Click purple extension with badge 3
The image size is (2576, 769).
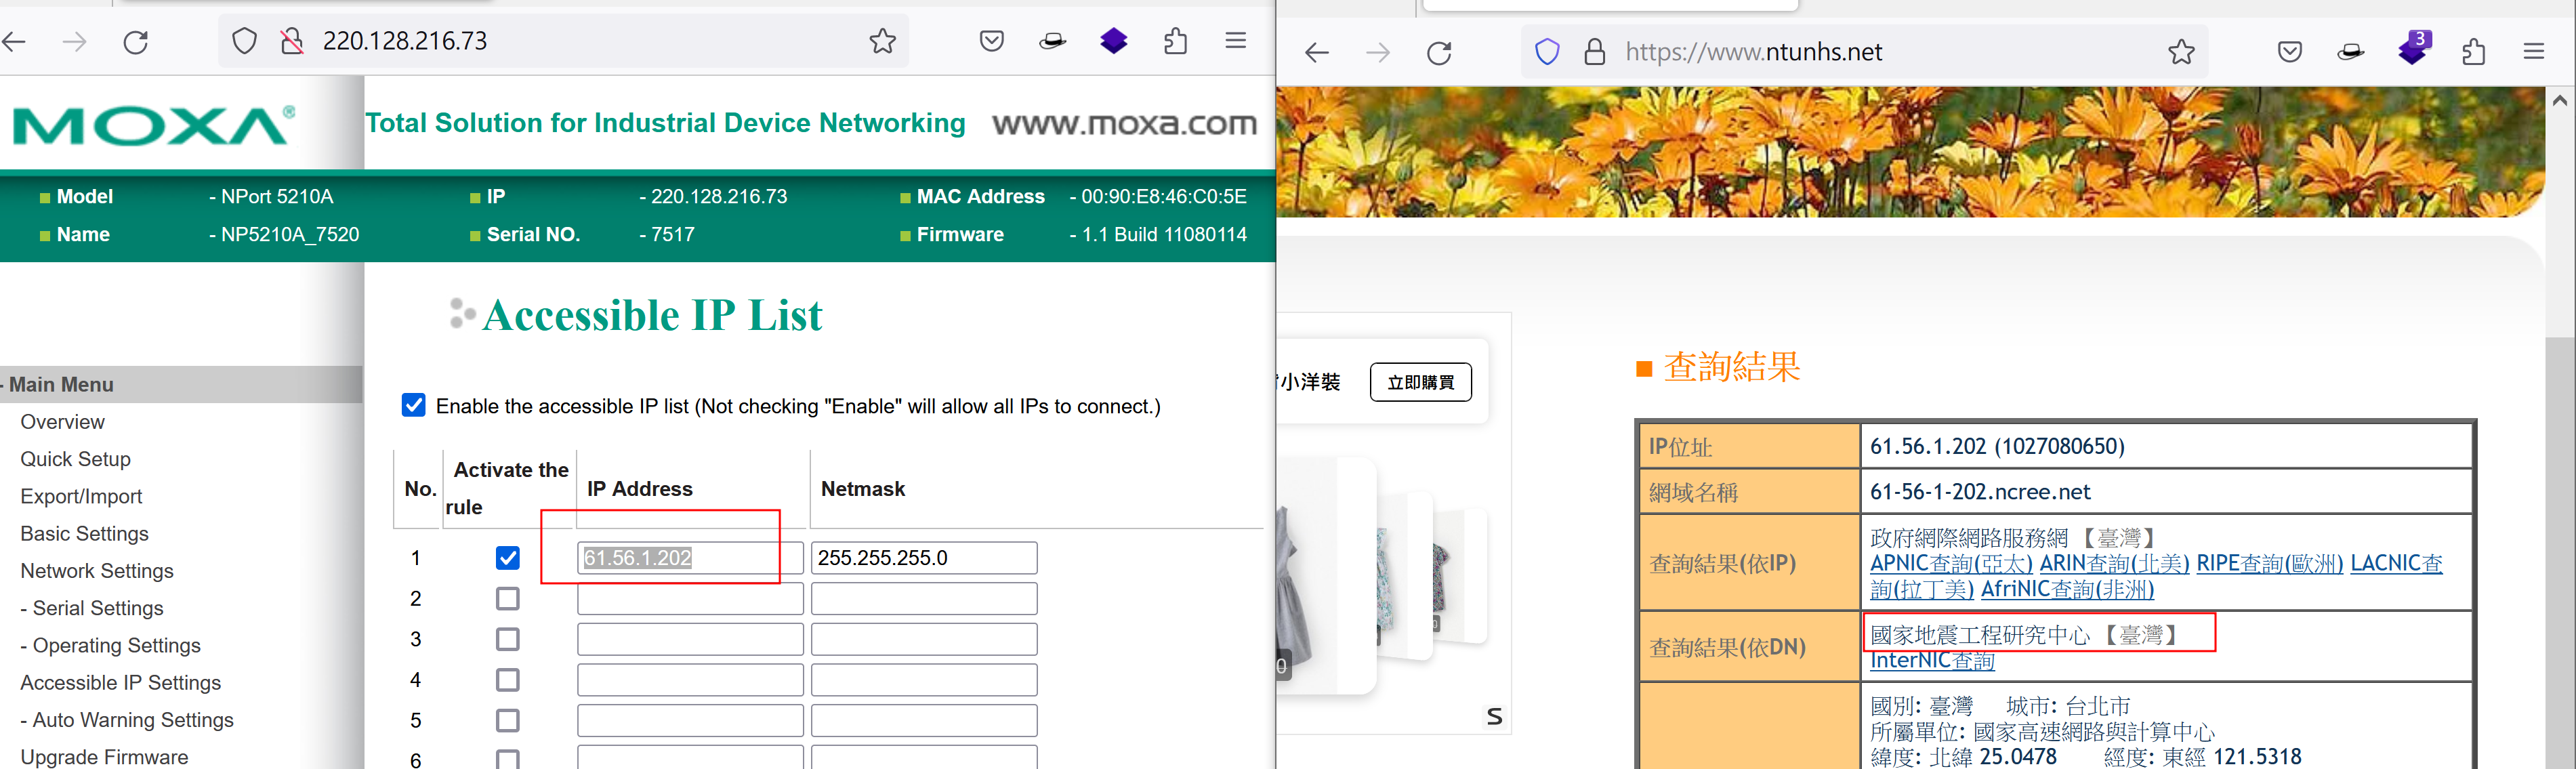tap(2413, 50)
